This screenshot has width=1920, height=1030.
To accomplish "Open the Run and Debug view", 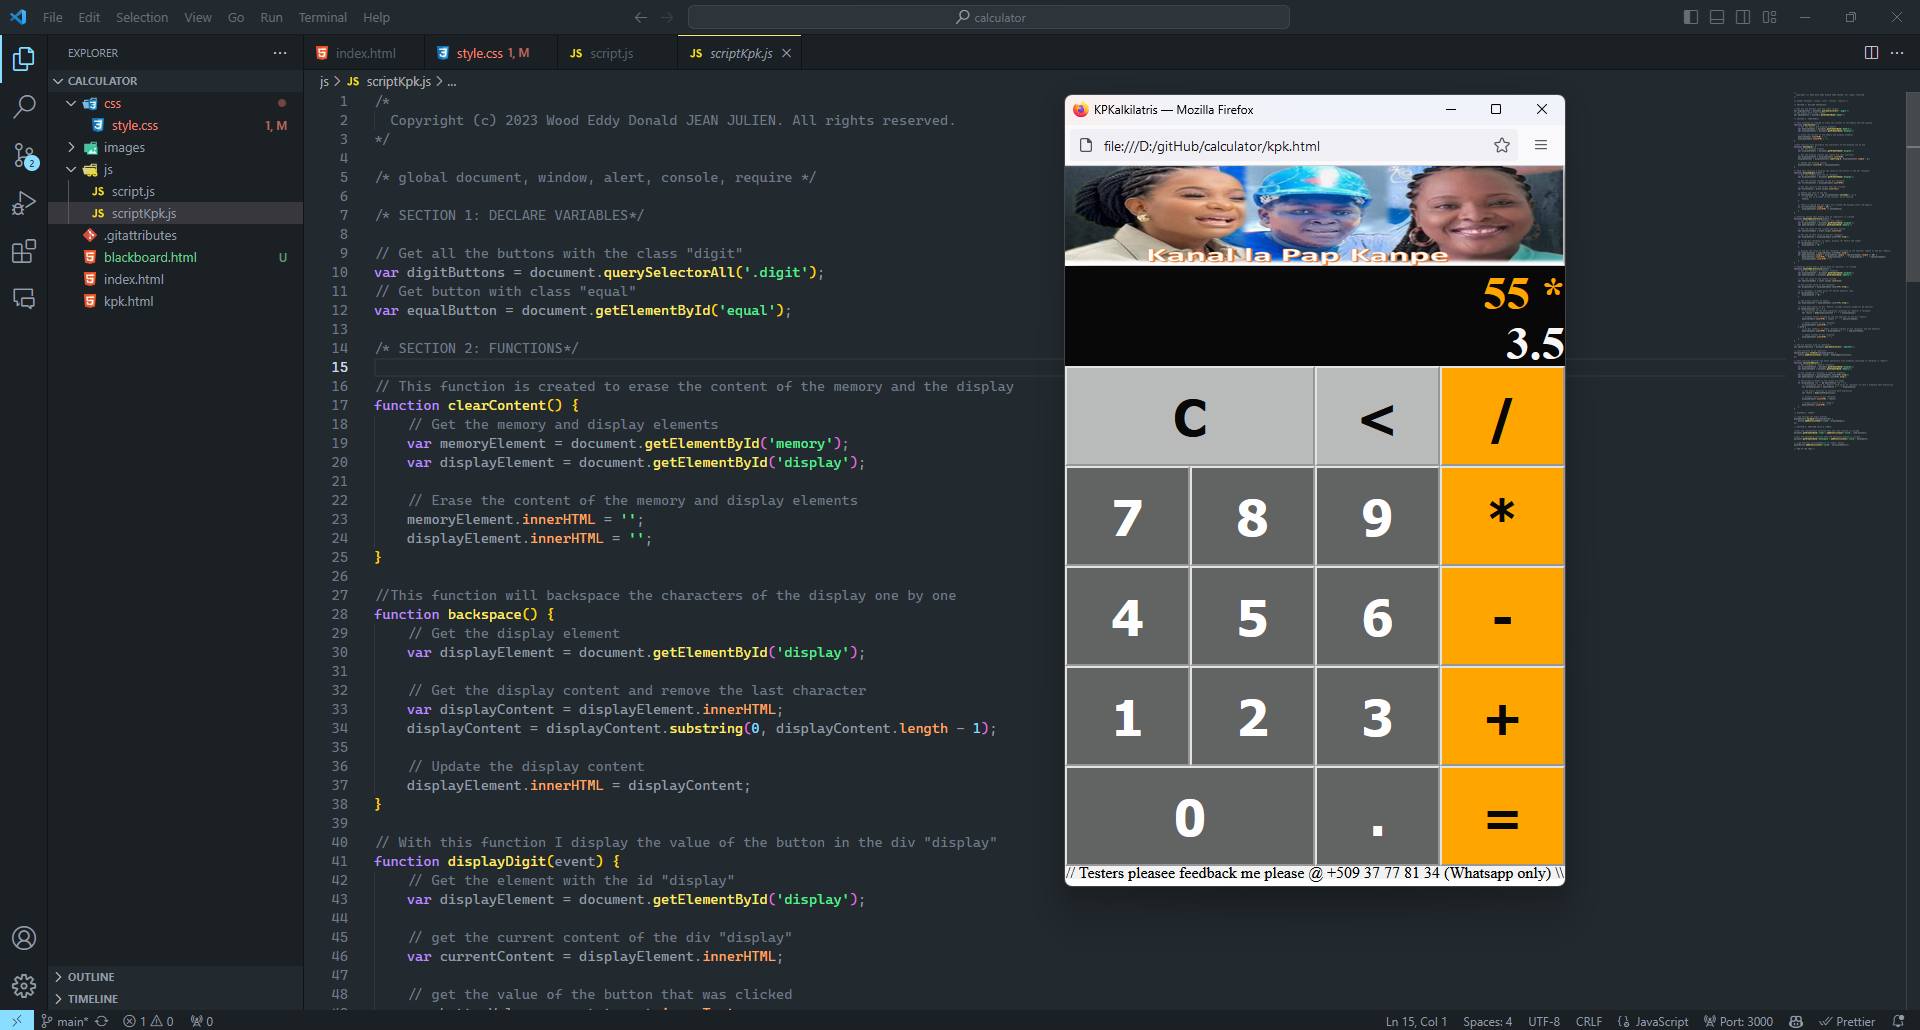I will pyautogui.click(x=24, y=203).
